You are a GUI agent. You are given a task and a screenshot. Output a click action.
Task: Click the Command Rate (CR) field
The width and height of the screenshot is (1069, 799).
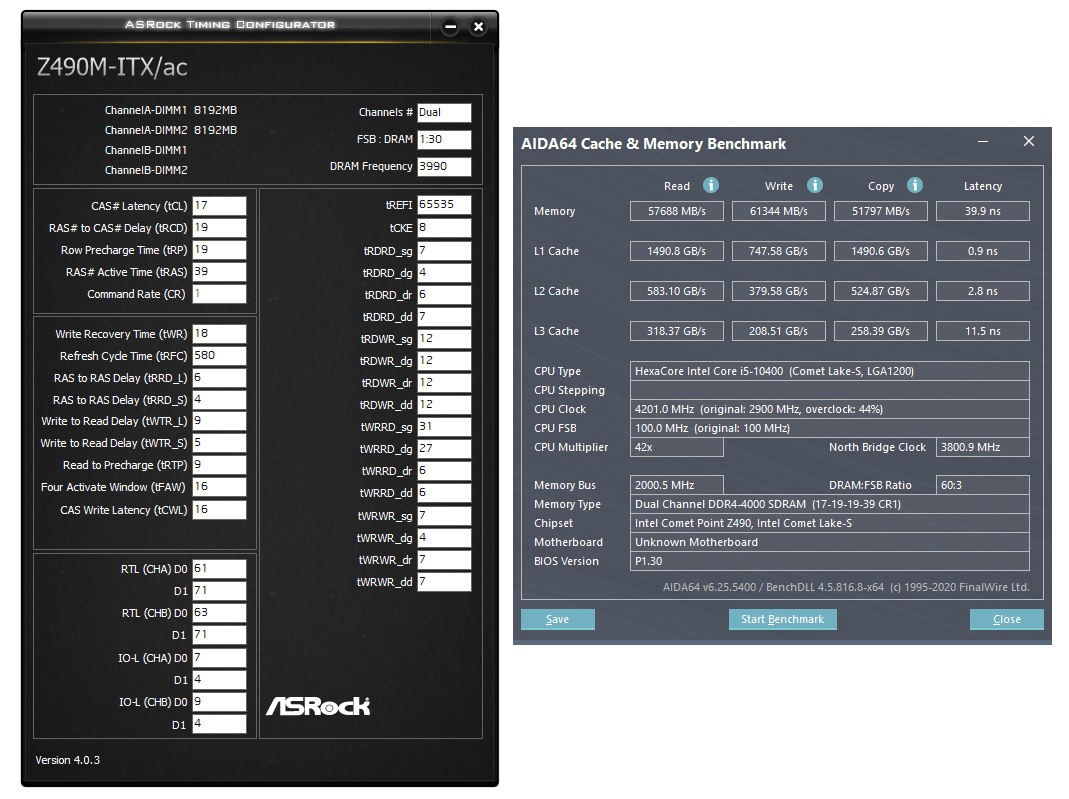(219, 294)
